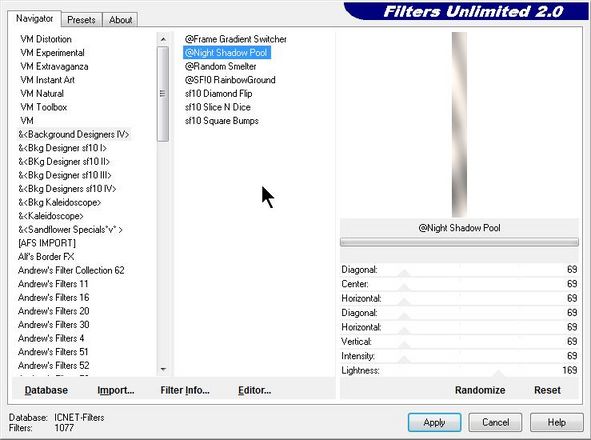Open Help for Filters Unlimited
The height and width of the screenshot is (440, 591).
[x=556, y=422]
